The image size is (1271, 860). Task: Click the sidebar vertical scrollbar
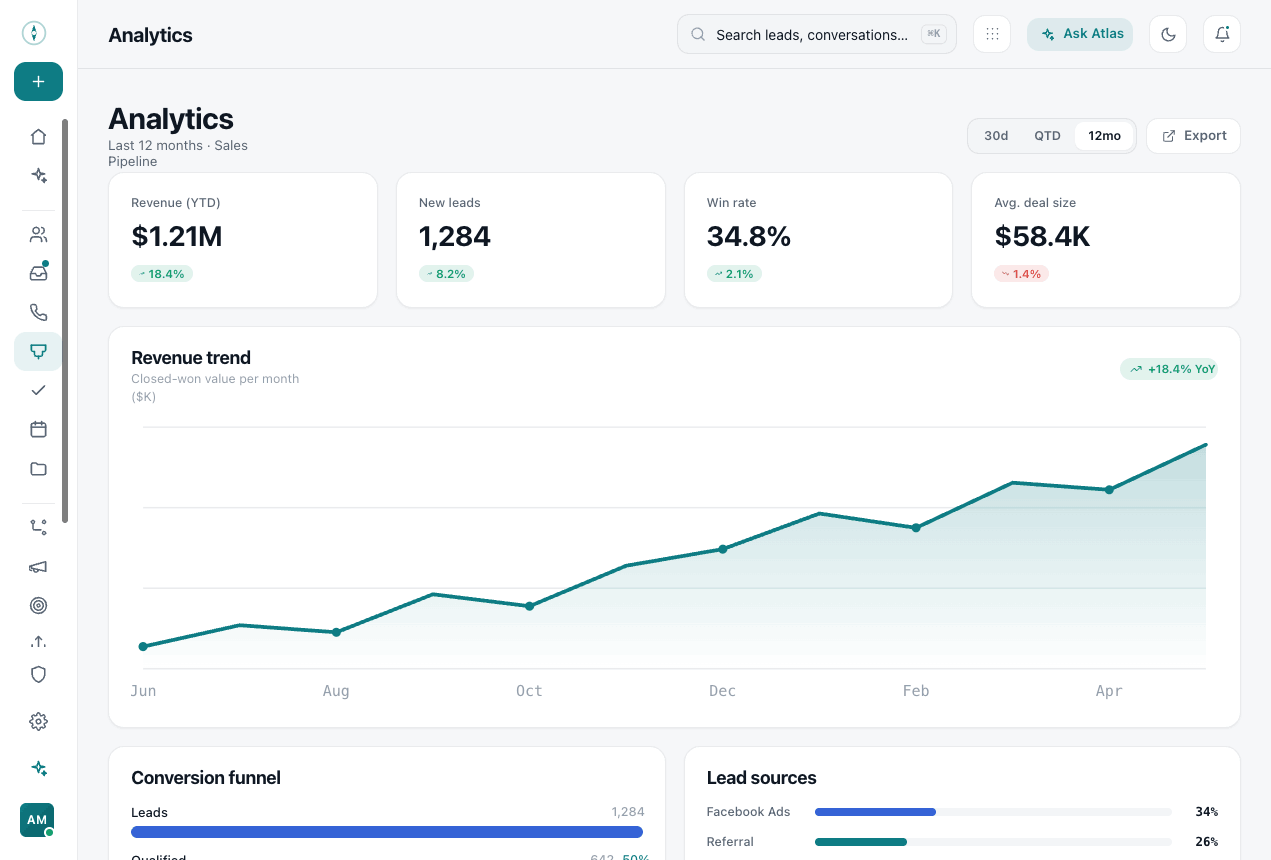pos(65,320)
